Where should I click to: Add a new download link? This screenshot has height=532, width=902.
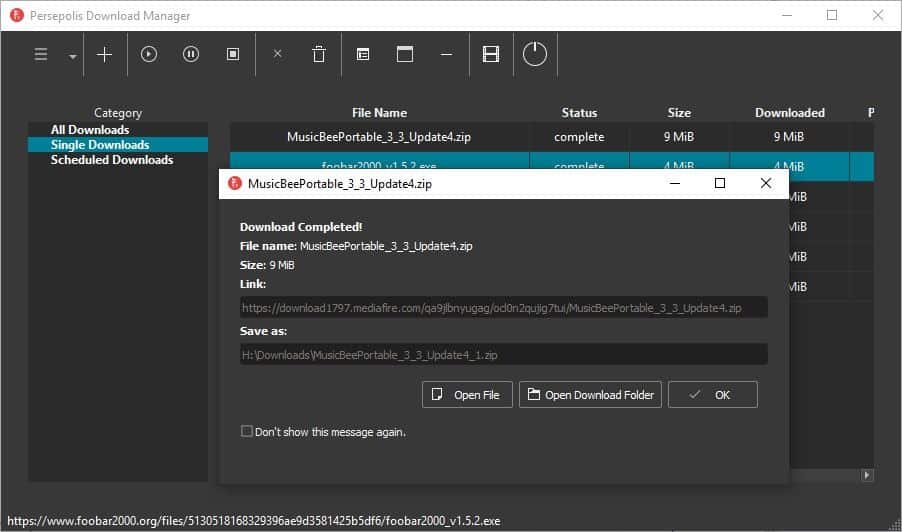[104, 55]
